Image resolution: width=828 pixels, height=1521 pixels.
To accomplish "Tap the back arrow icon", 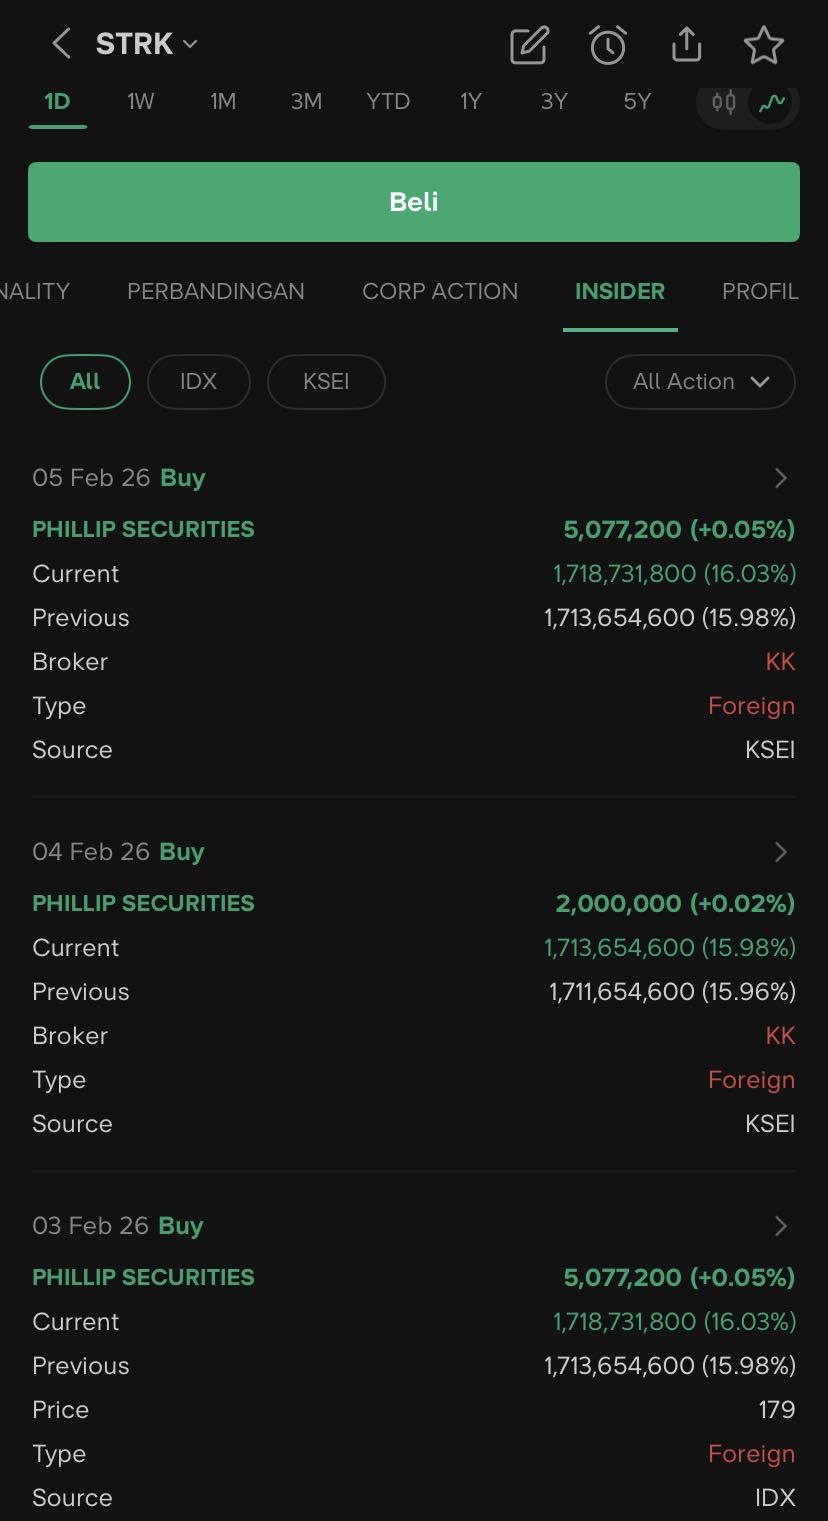I will tap(61, 44).
